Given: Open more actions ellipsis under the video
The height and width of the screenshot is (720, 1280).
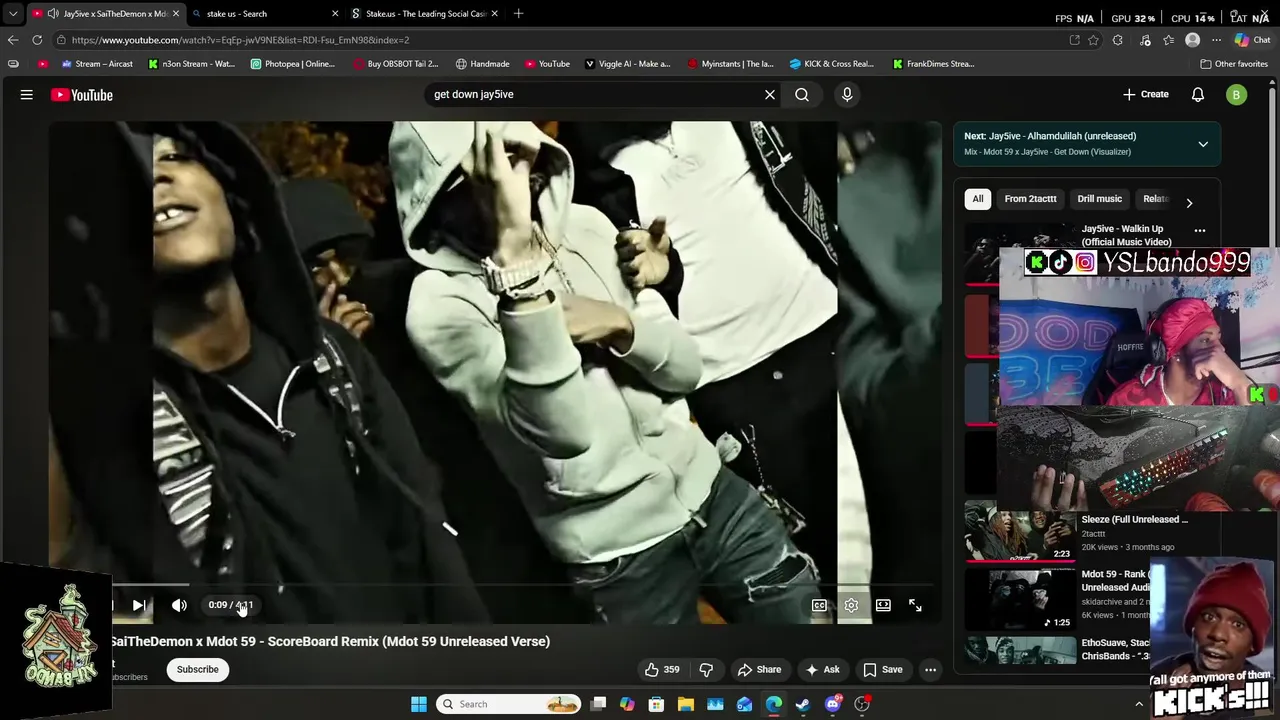Looking at the screenshot, I should tap(930, 670).
